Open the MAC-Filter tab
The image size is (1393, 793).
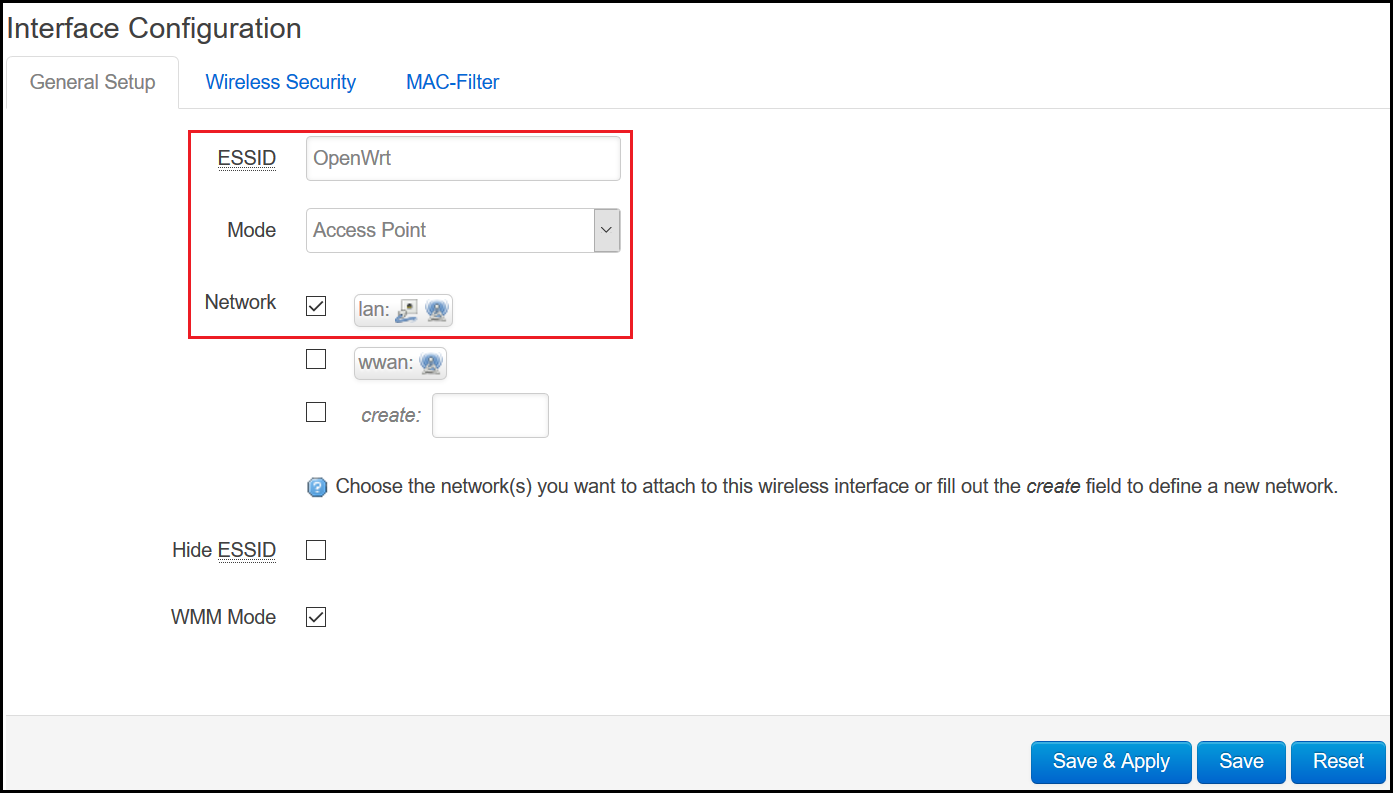pos(452,81)
